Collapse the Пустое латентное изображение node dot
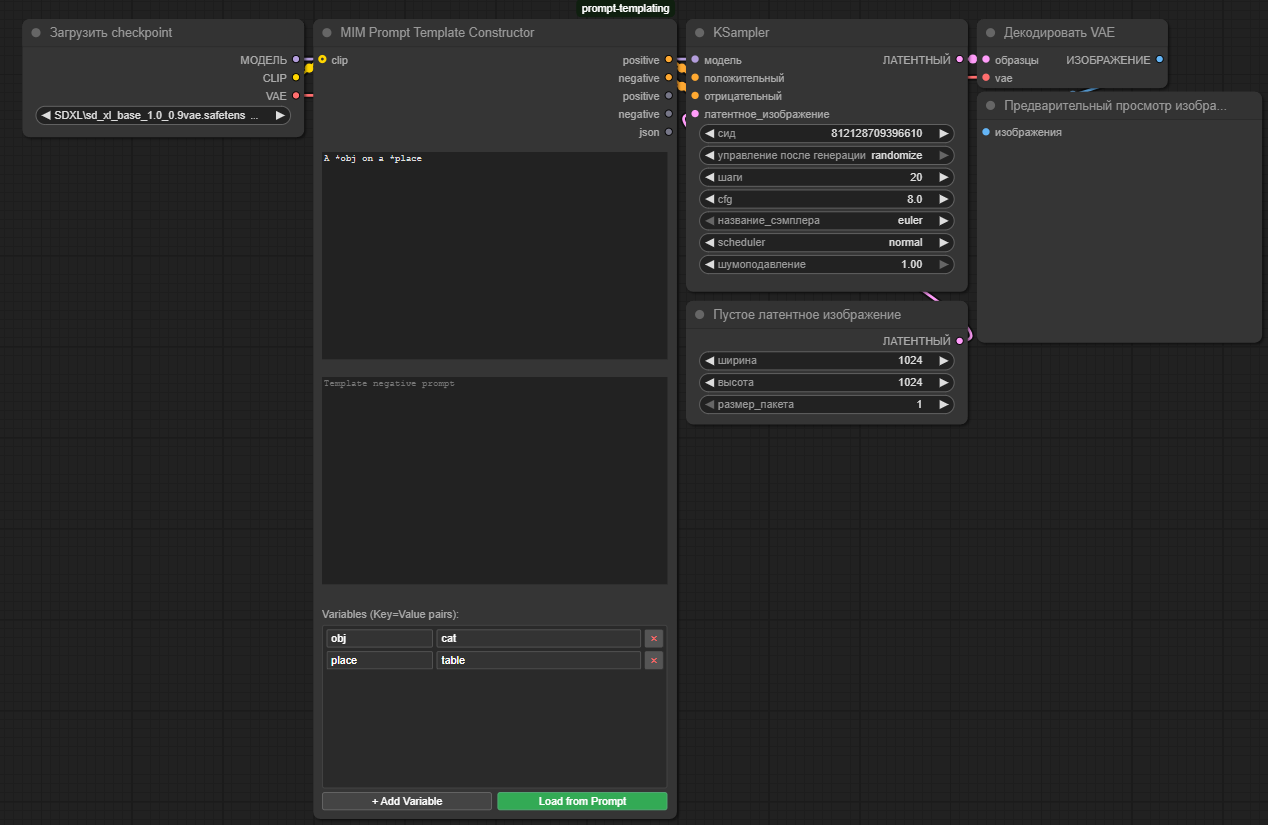Image resolution: width=1268 pixels, height=825 pixels. [700, 314]
